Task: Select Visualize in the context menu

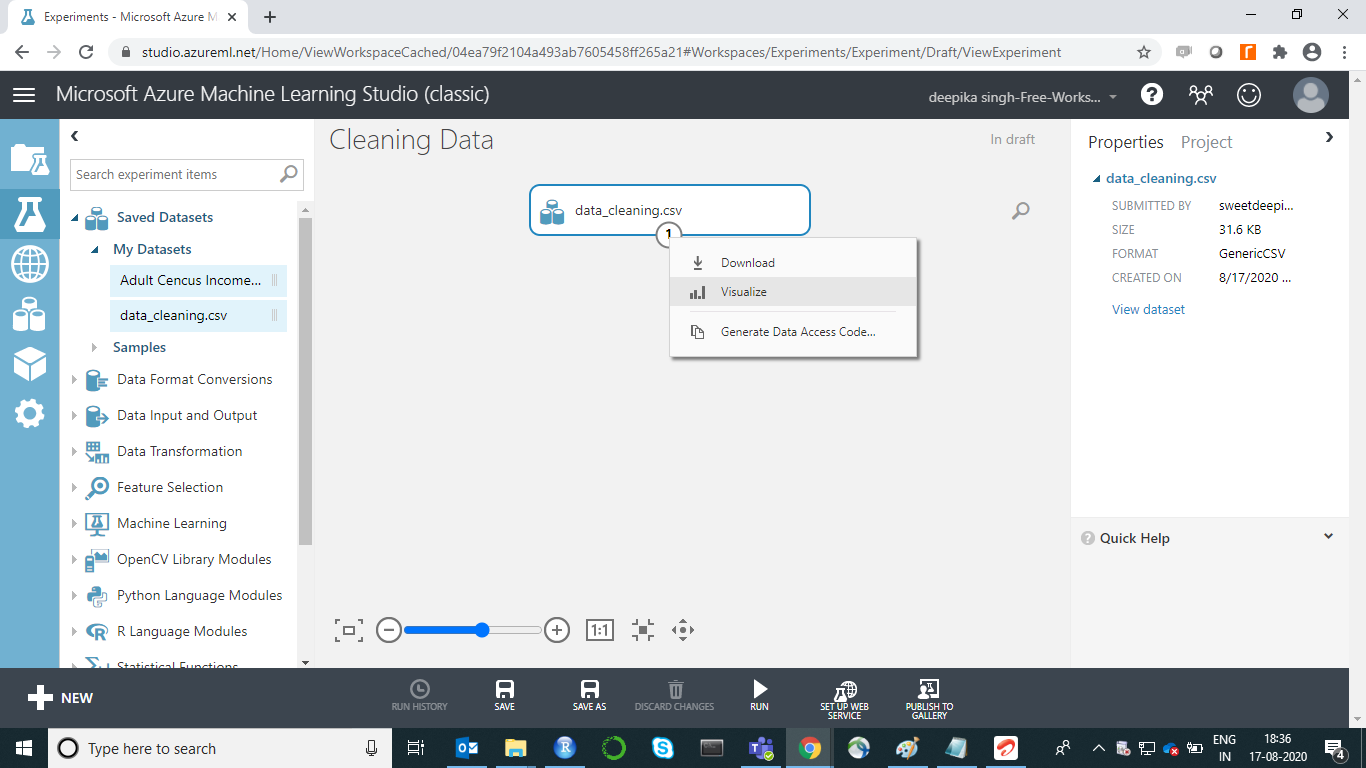Action: coord(793,292)
